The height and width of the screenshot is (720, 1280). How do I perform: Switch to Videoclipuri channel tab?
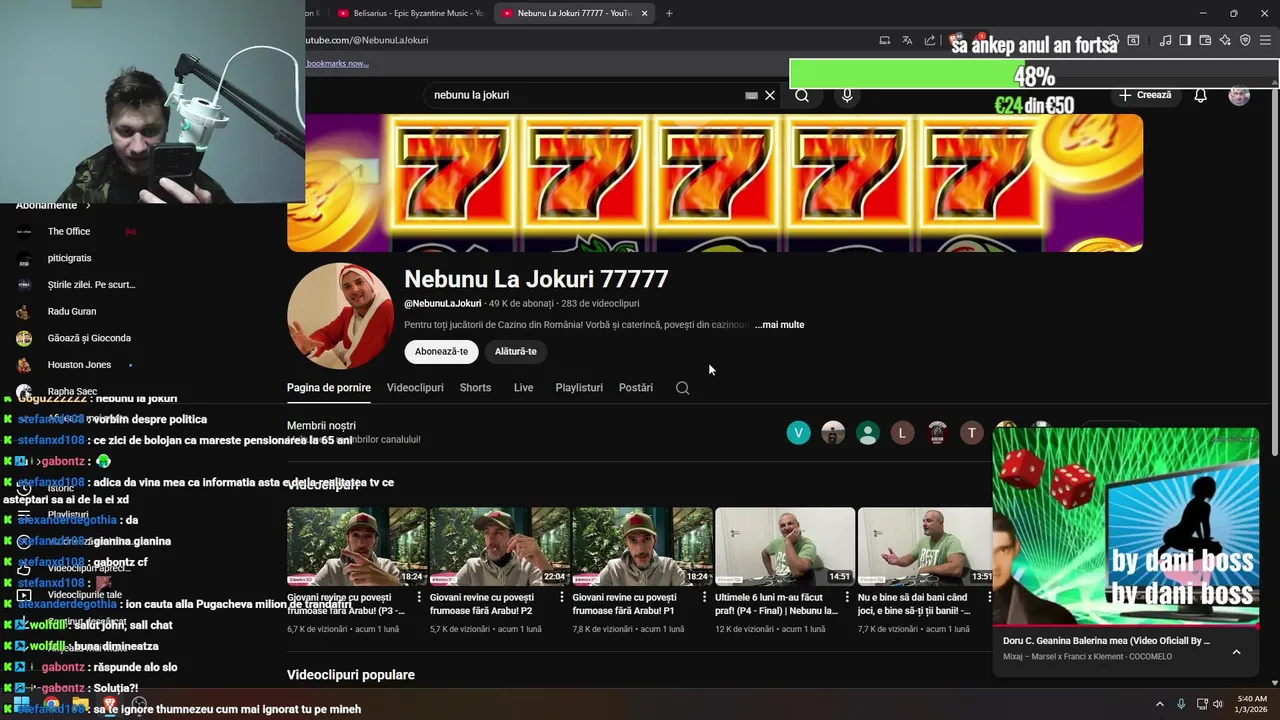pyautogui.click(x=415, y=388)
